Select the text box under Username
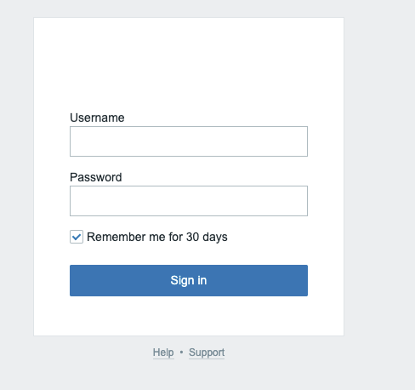Viewport: 415px width, 390px height. pyautogui.click(x=189, y=141)
